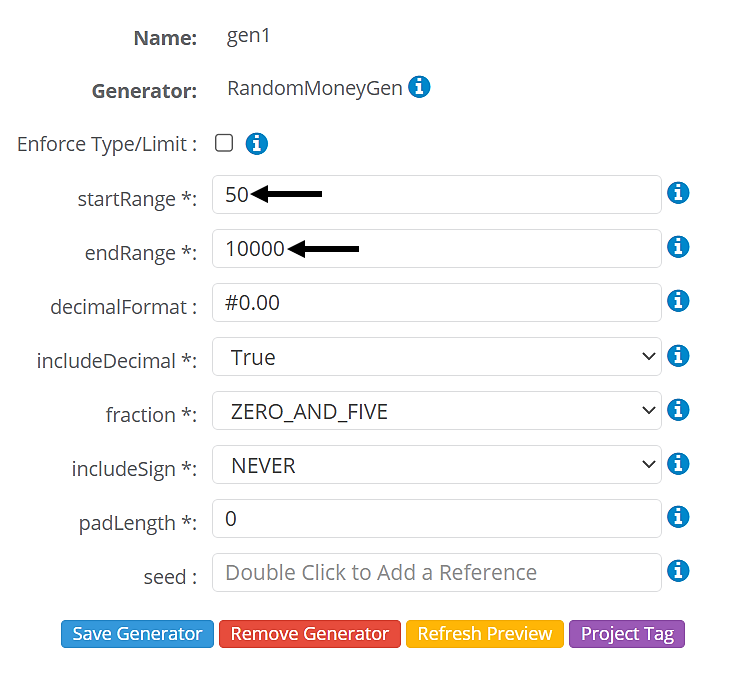Screen dimensions: 733x678
Task: Focus the decimalFormat input with #0.00
Action: click(x=437, y=303)
